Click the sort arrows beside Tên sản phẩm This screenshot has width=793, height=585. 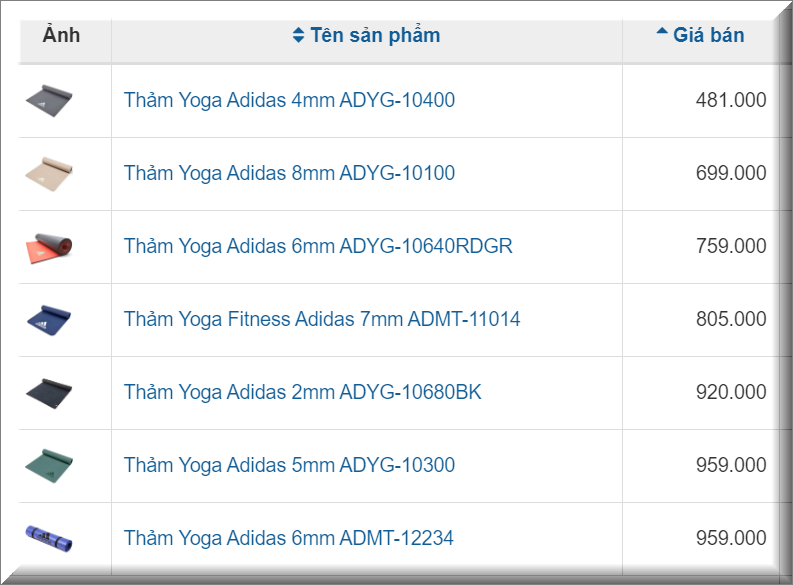(x=298, y=35)
